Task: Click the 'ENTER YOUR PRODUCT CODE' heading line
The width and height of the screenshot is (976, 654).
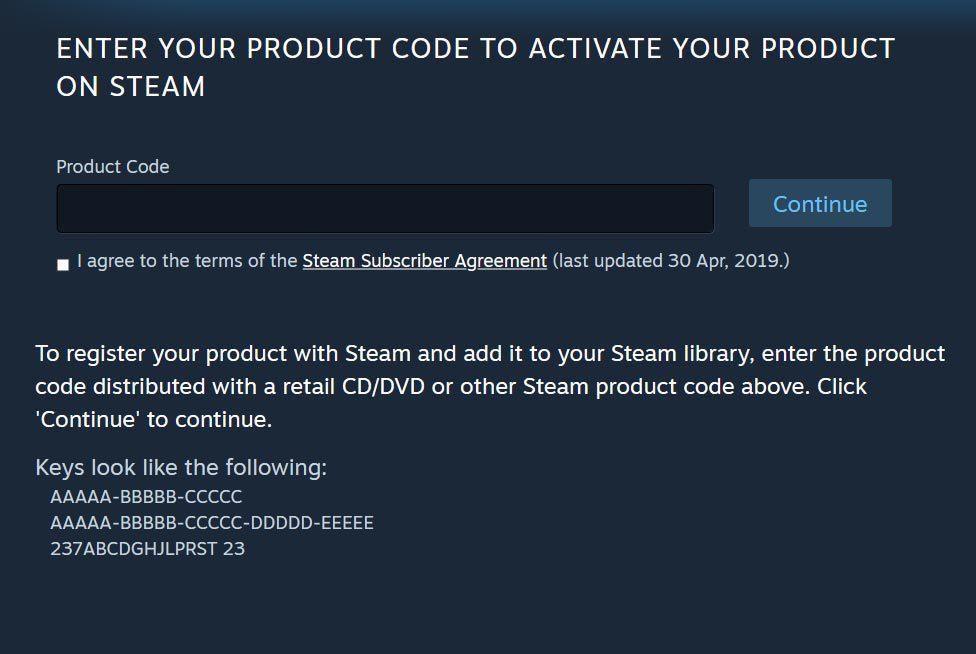Action: (475, 49)
